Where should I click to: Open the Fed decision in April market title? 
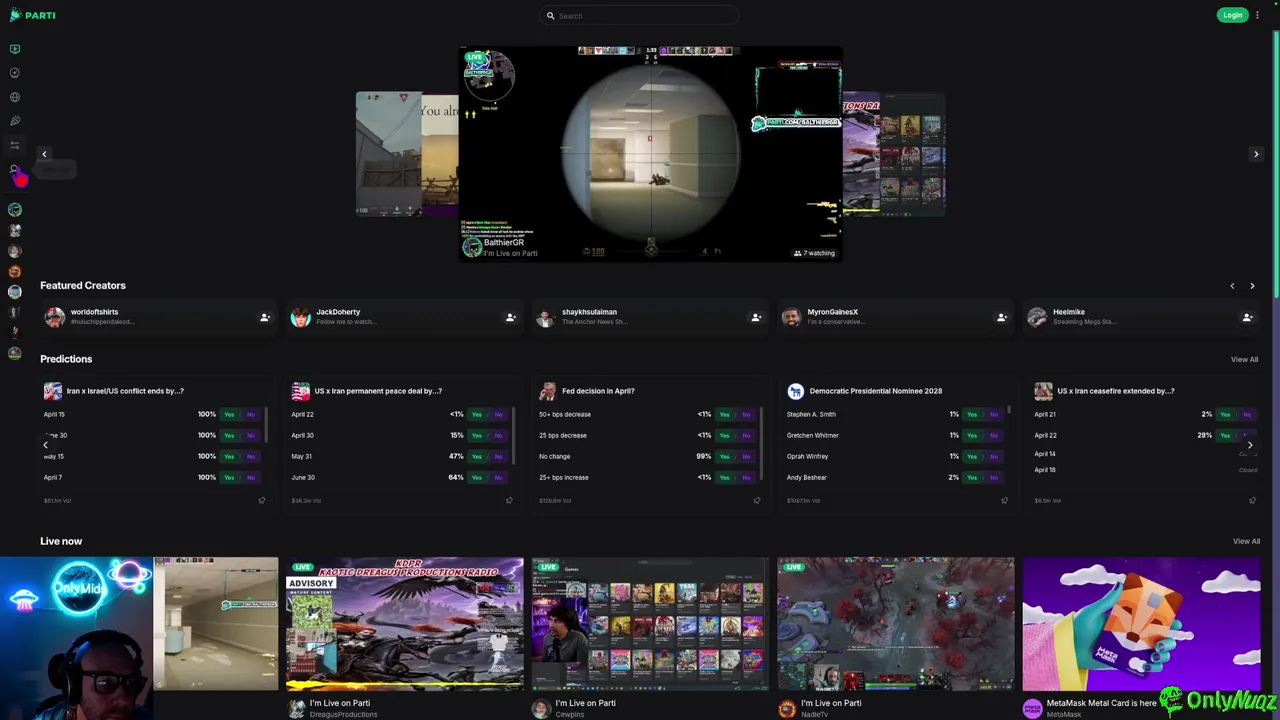(x=598, y=391)
